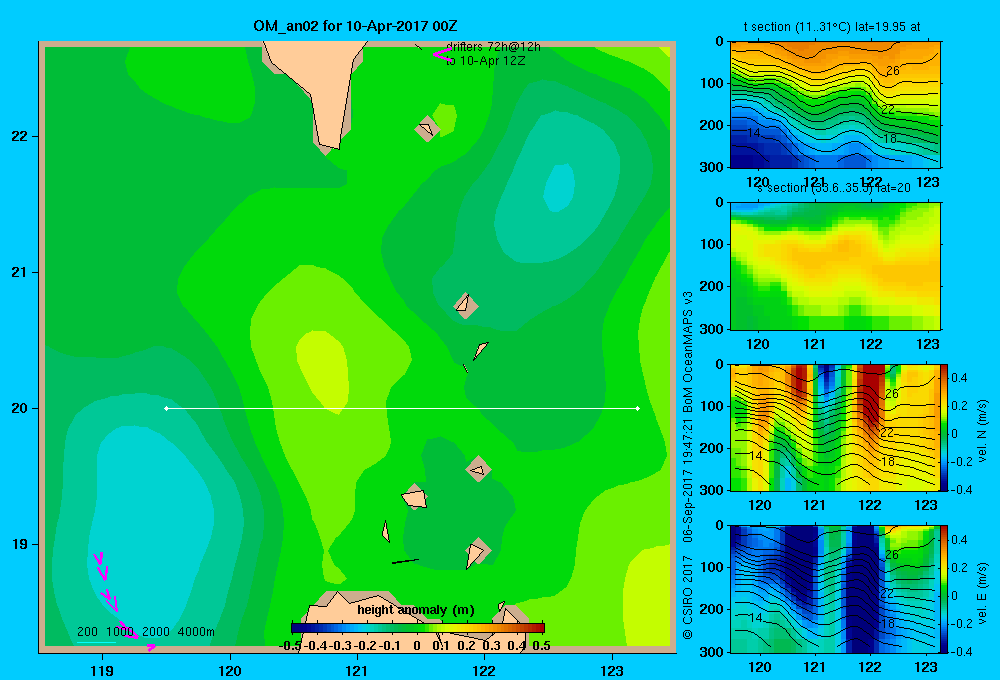Click the "vel. N (m/s)" axis label
The image size is (1000, 680).
[x=982, y=431]
